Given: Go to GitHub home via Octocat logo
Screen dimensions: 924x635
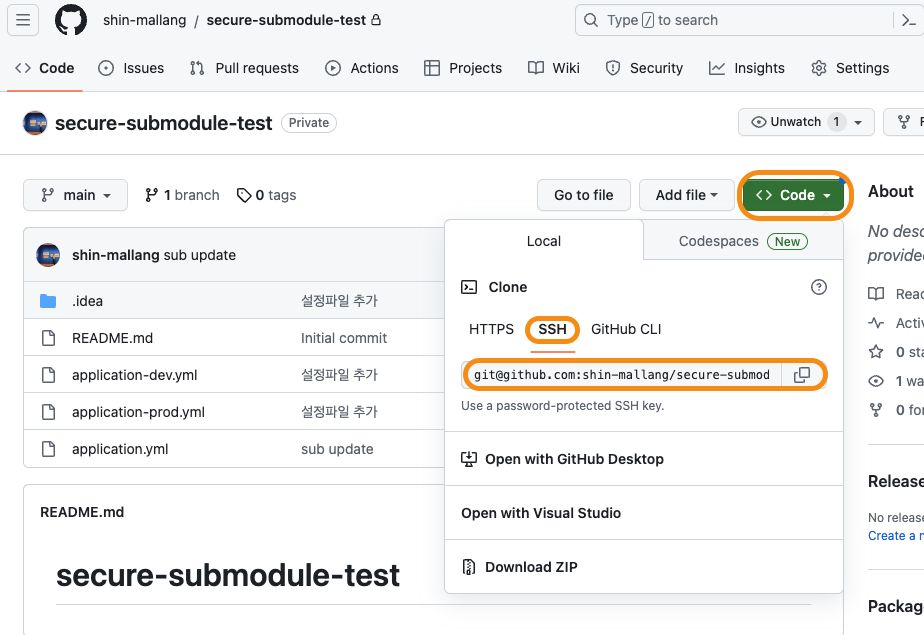Looking at the screenshot, I should pos(71,20).
